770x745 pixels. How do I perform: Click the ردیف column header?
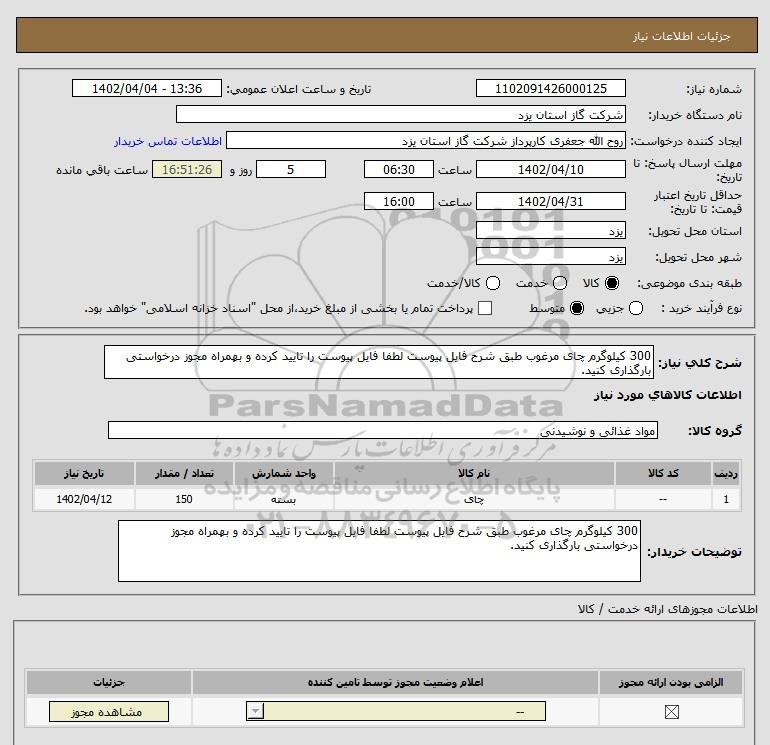(726, 473)
